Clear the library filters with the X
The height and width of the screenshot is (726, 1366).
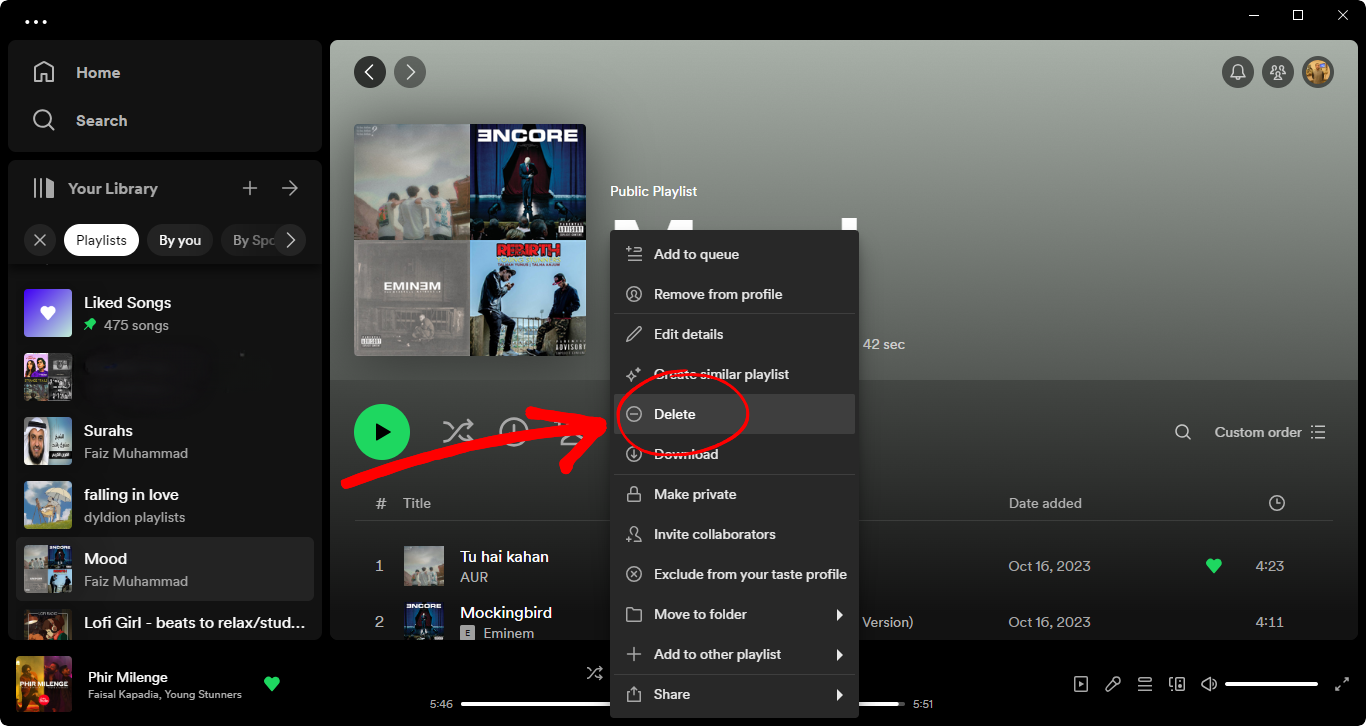click(40, 240)
